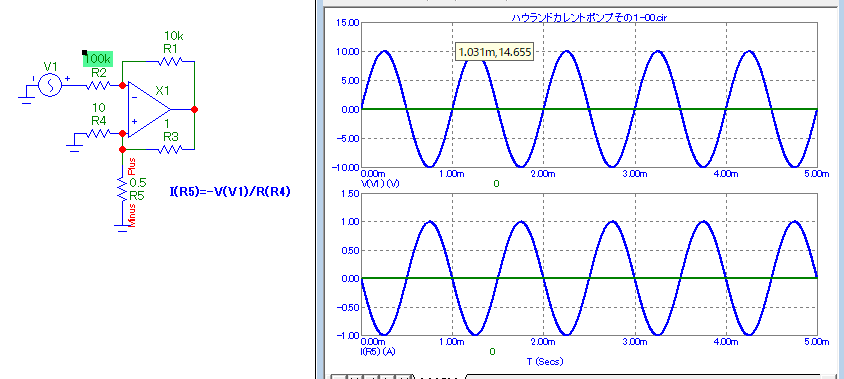Click the op-amp output node dot
Screen dimensions: 844x379
click(x=194, y=109)
